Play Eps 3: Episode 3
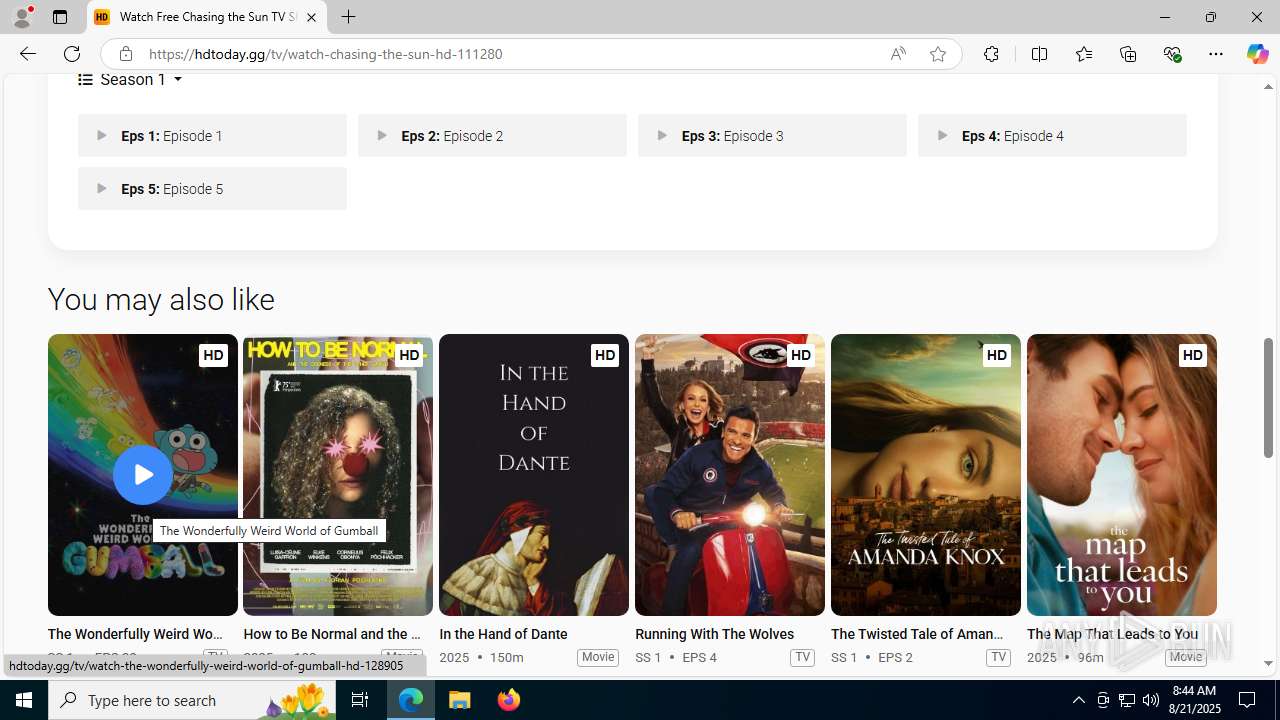Screen dimensions: 1280x720 pos(772,135)
